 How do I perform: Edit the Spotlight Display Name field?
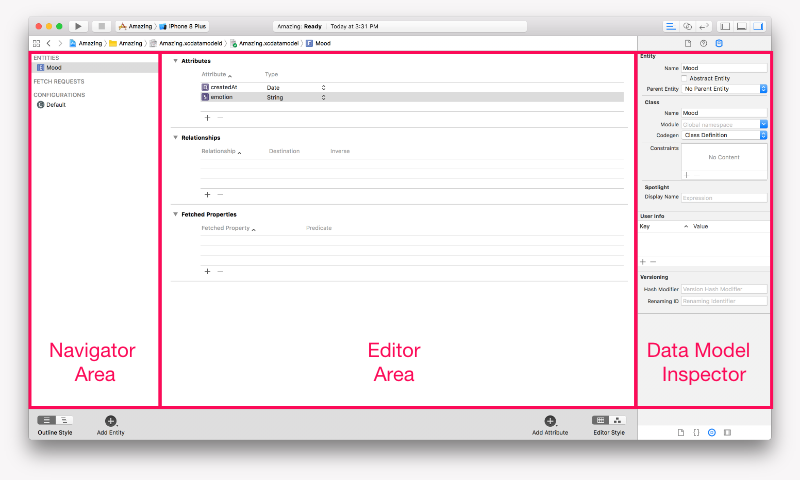coord(724,198)
